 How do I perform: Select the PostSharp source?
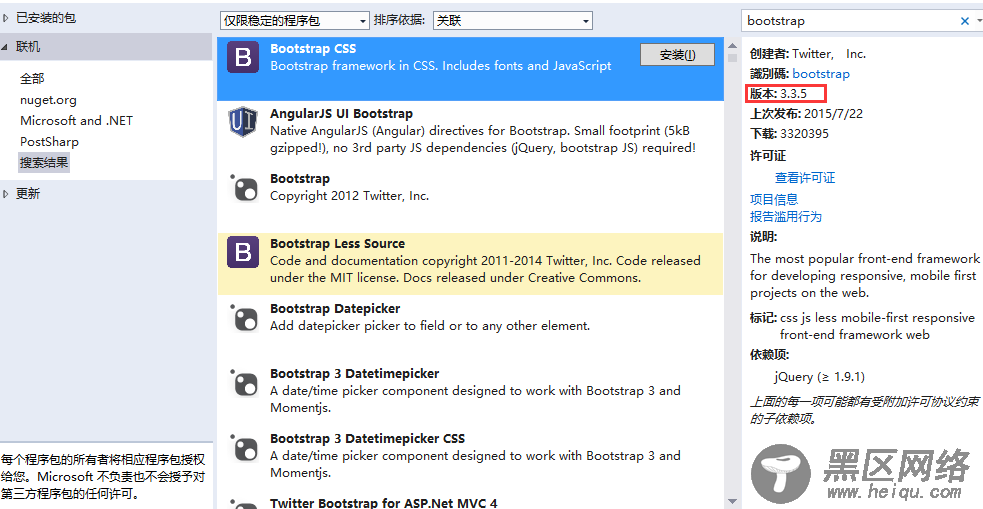pos(50,142)
